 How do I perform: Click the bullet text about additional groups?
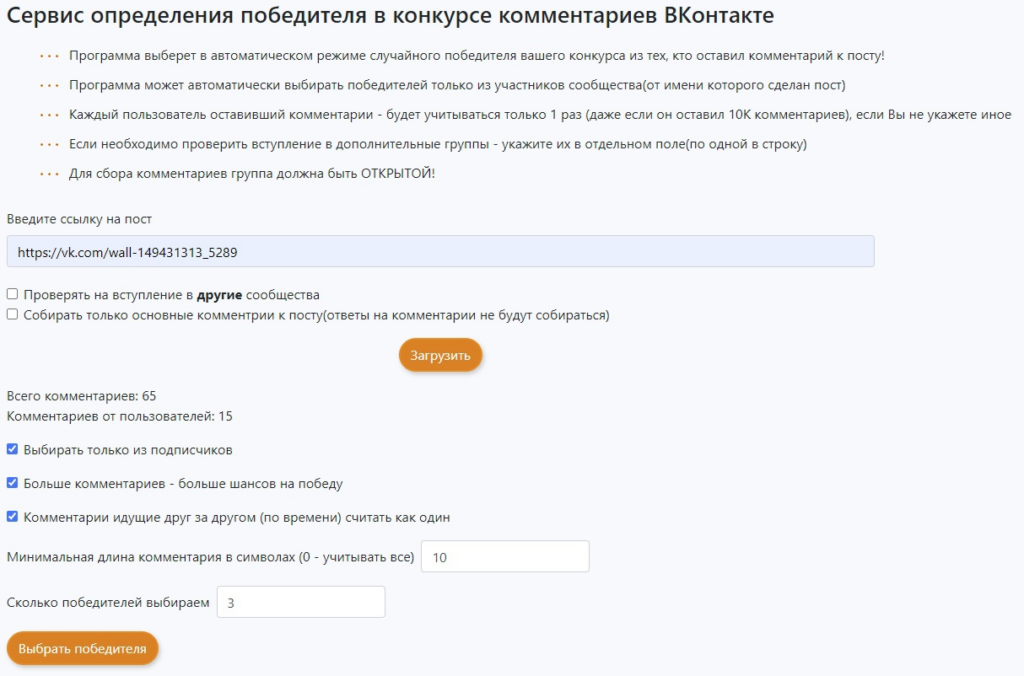(438, 144)
